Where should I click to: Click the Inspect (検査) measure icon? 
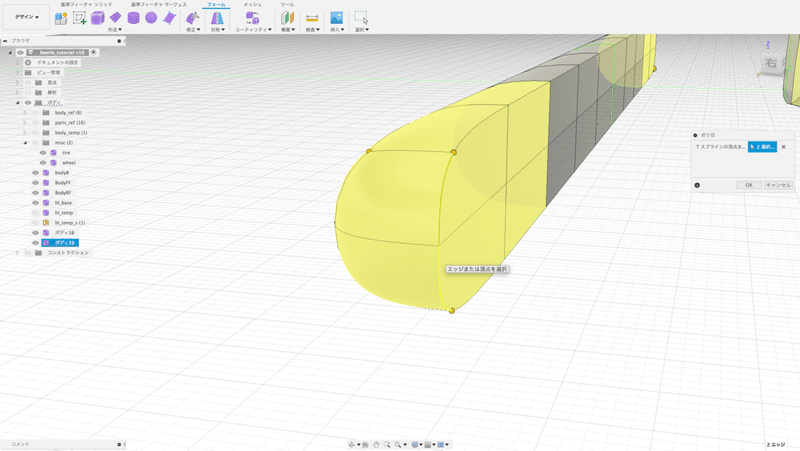[x=312, y=18]
